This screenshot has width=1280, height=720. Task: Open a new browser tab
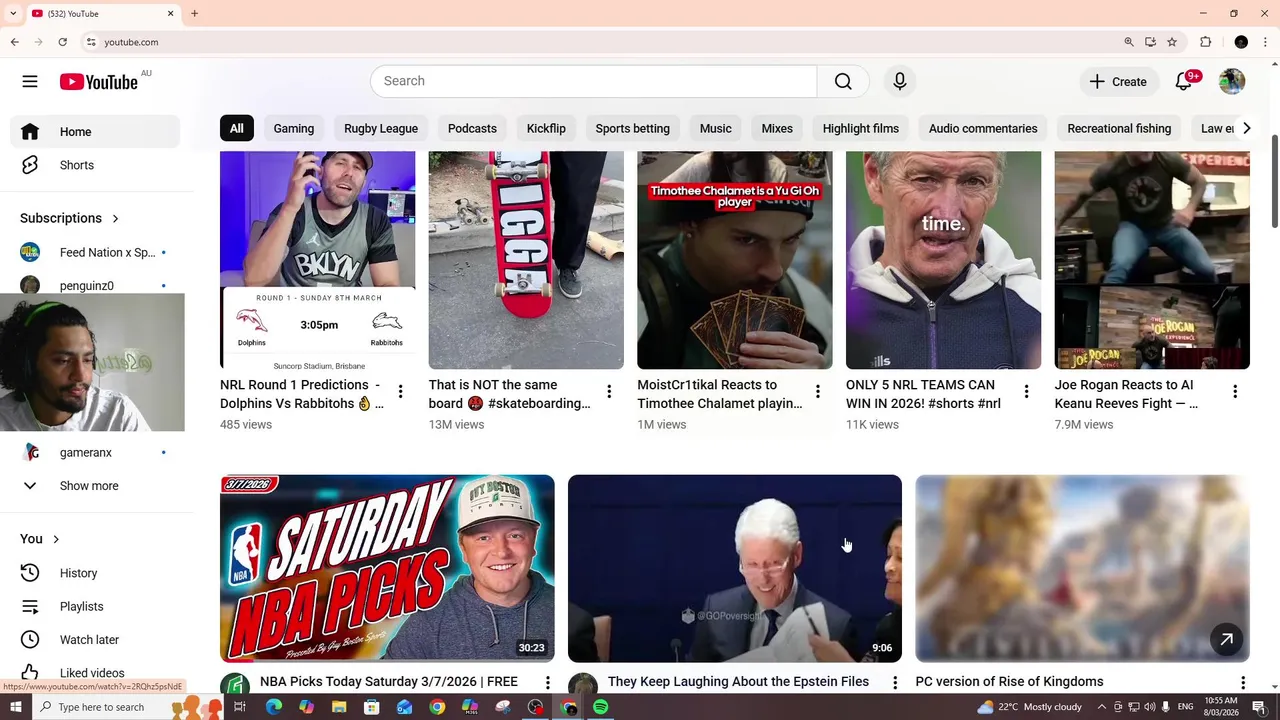click(x=194, y=13)
